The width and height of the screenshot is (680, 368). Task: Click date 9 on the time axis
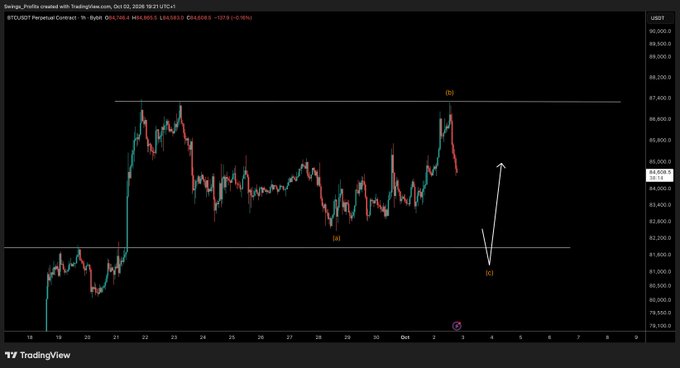point(636,337)
